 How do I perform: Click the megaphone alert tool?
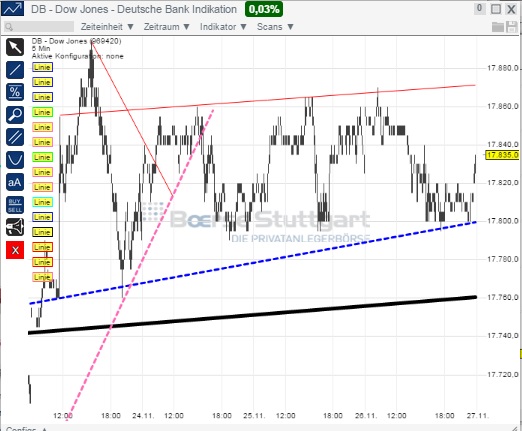pos(15,227)
